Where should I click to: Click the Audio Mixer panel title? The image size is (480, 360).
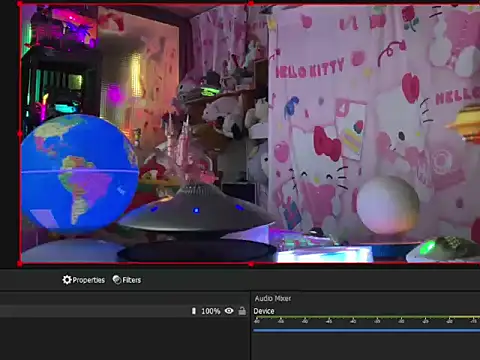pos(273,298)
